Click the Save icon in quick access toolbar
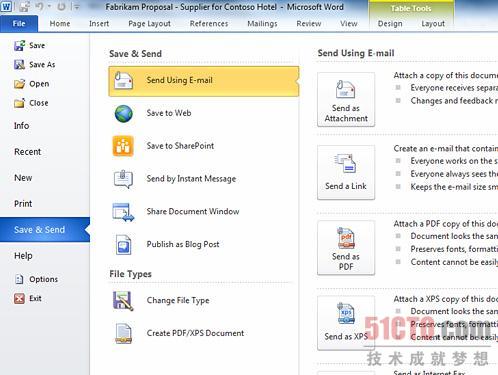This screenshot has width=498, height=375. [x=24, y=7]
